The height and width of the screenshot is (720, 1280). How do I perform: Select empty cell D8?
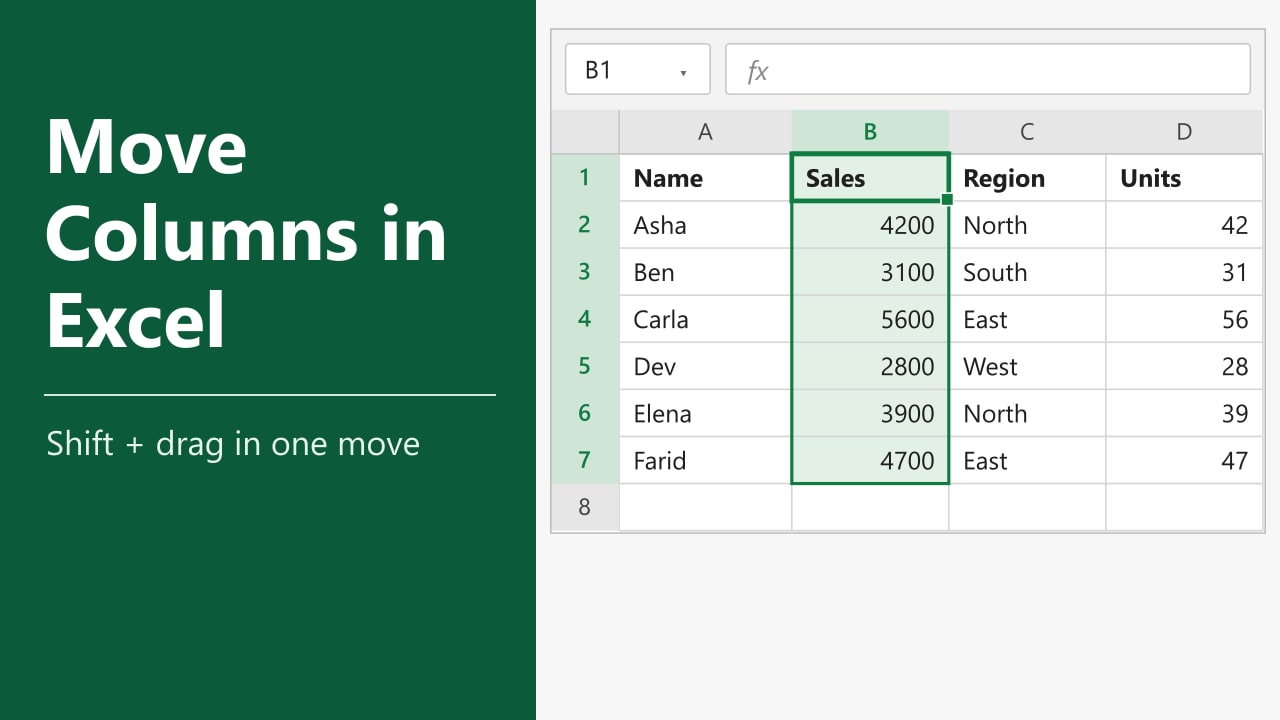pyautogui.click(x=1184, y=507)
